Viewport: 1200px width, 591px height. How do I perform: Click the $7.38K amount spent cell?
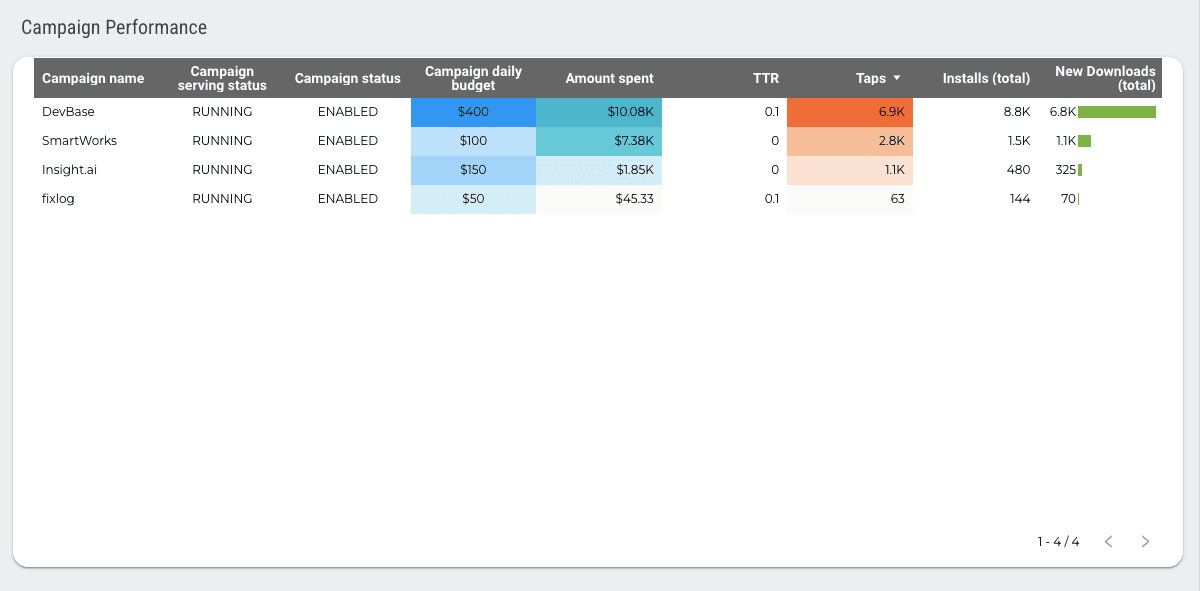pos(599,141)
